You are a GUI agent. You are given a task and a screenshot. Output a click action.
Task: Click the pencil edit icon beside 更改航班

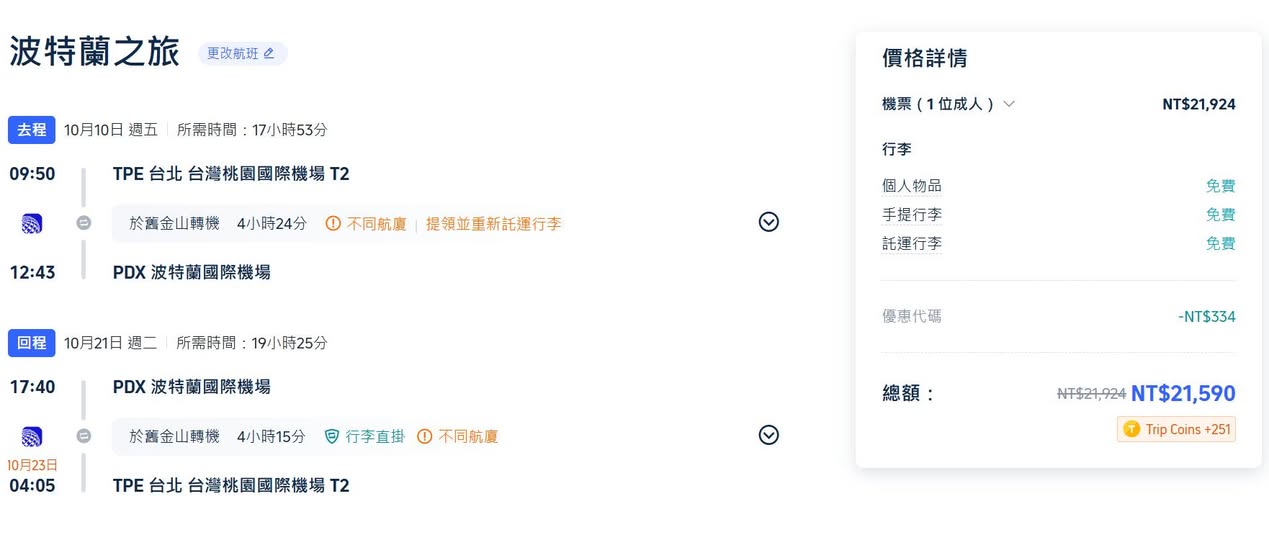pos(268,54)
